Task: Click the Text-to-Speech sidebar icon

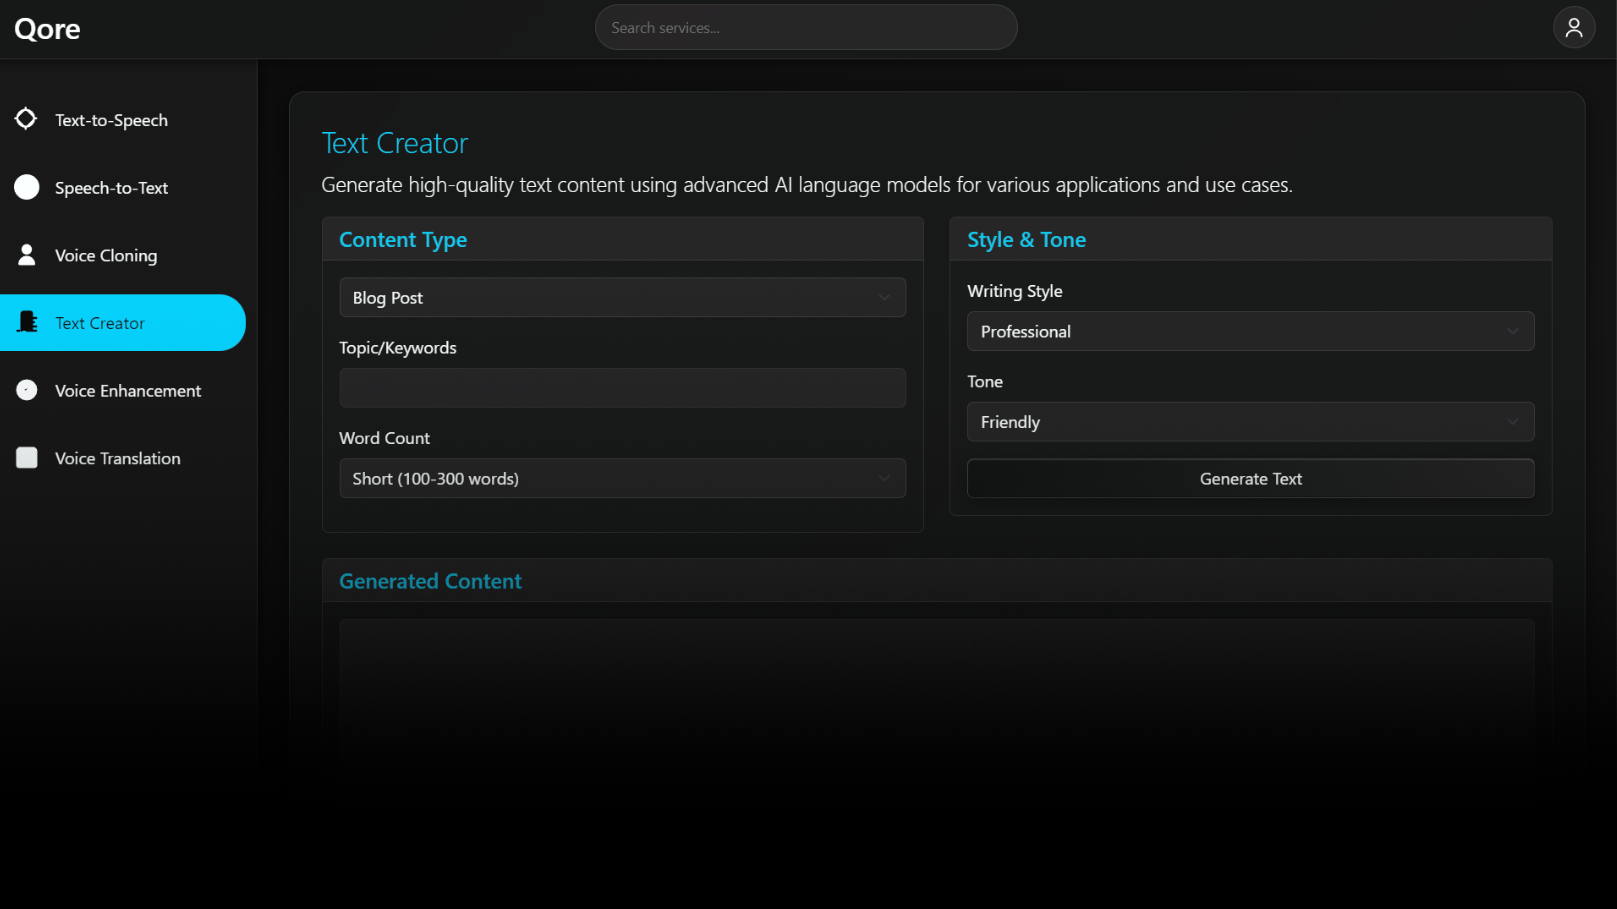Action: coord(26,119)
